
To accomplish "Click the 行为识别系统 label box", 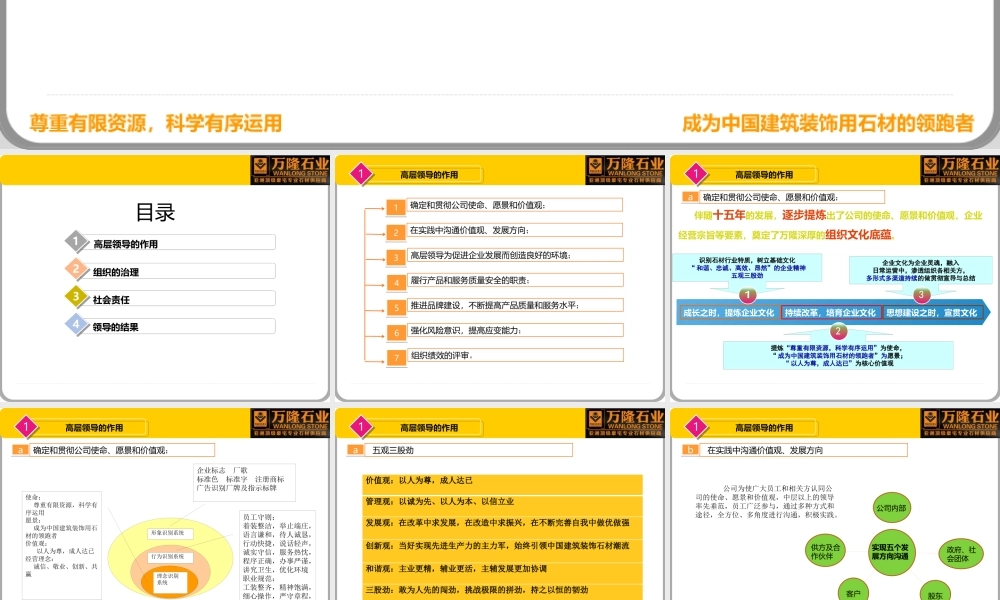I will click(168, 557).
